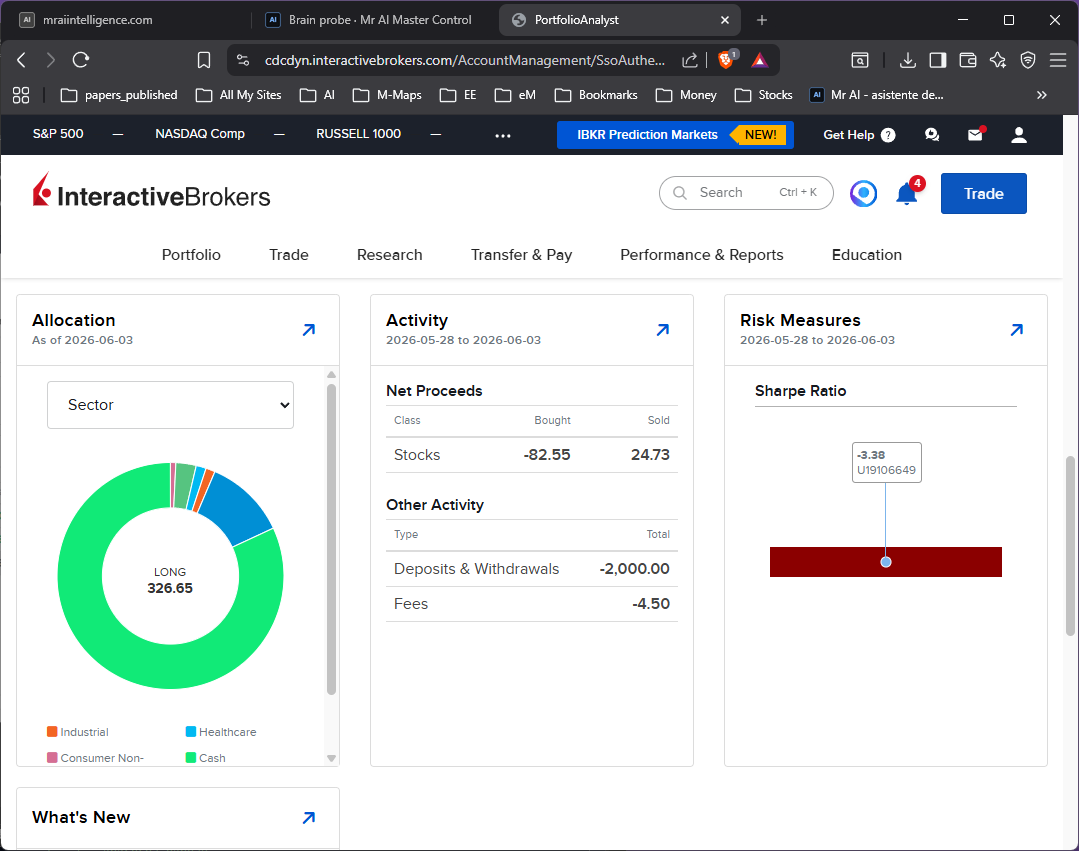Show more bookmarks with the double chevron
The width and height of the screenshot is (1079, 851).
click(1042, 95)
